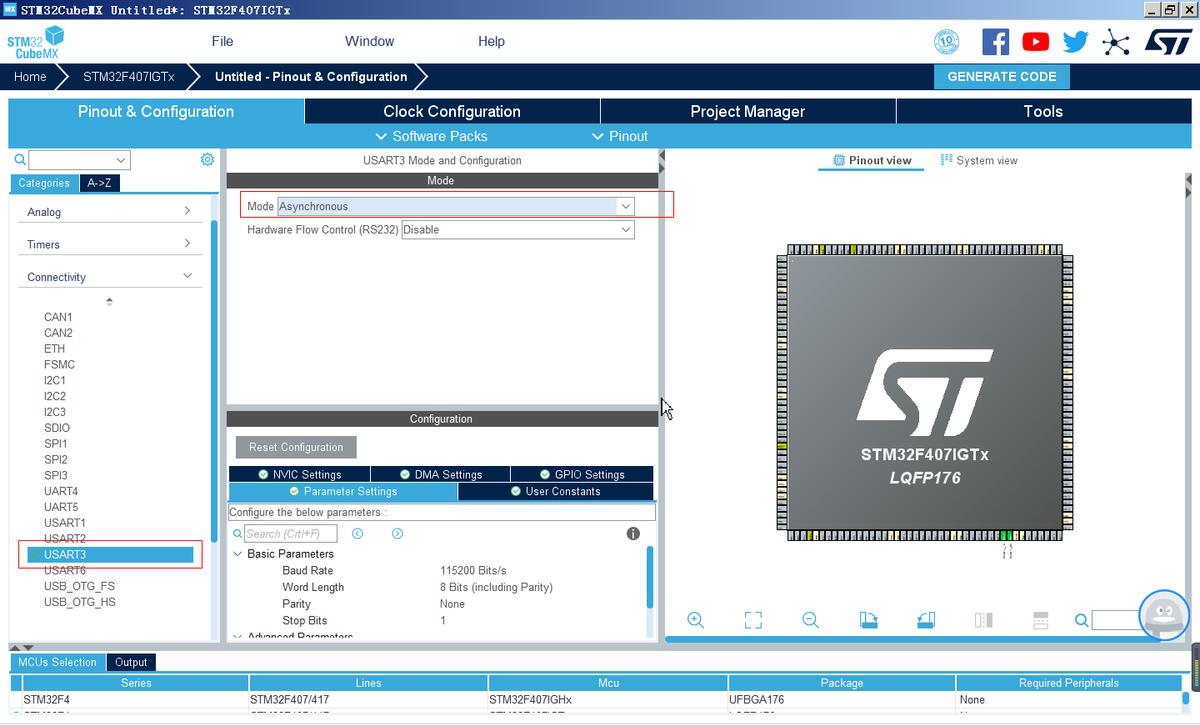Collapse the Basic Parameters group
1200x727 pixels.
coord(238,554)
